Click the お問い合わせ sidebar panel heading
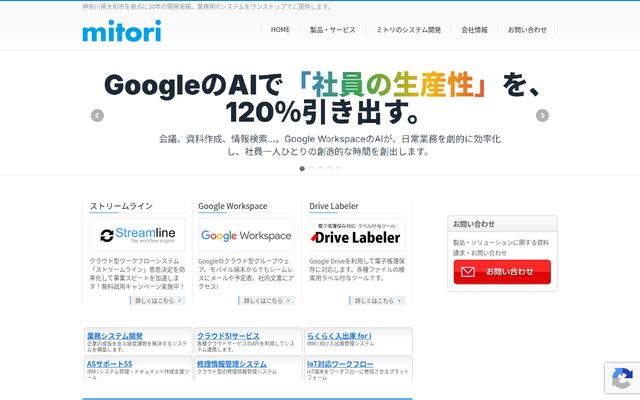The height and width of the screenshot is (400, 640). click(x=474, y=224)
